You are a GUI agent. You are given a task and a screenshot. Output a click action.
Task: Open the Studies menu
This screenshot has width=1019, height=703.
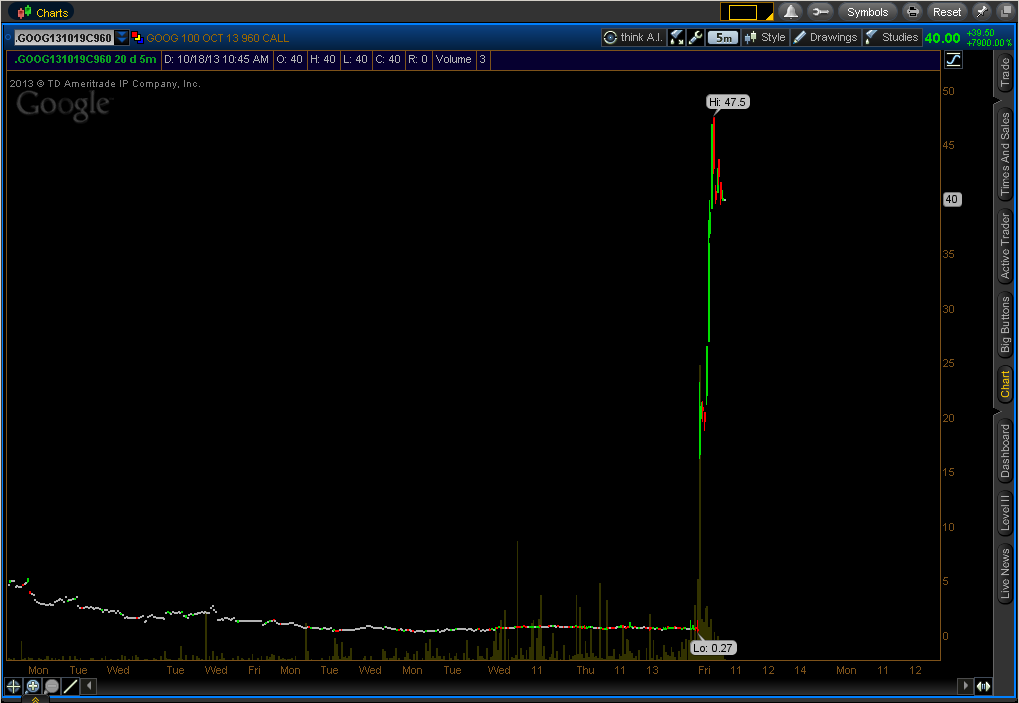(x=892, y=38)
